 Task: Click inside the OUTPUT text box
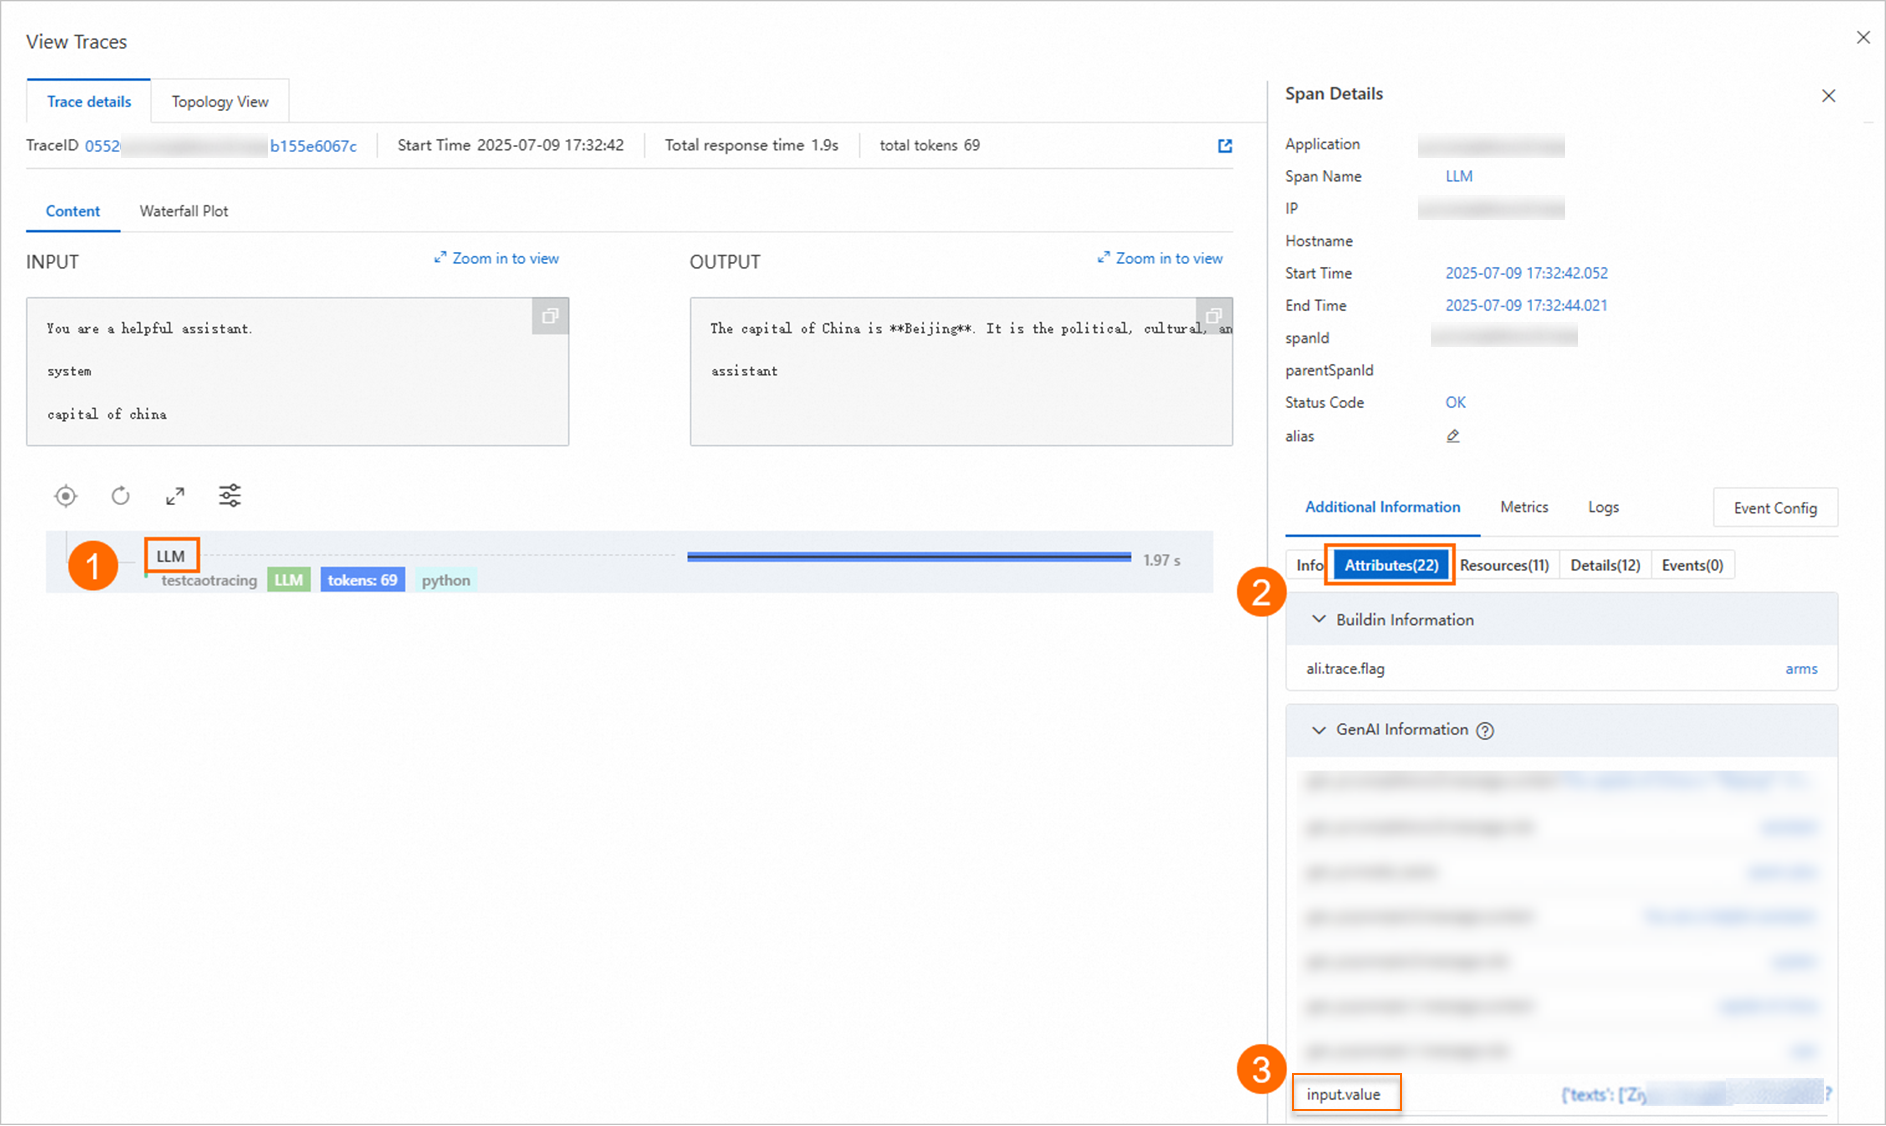pyautogui.click(x=961, y=371)
